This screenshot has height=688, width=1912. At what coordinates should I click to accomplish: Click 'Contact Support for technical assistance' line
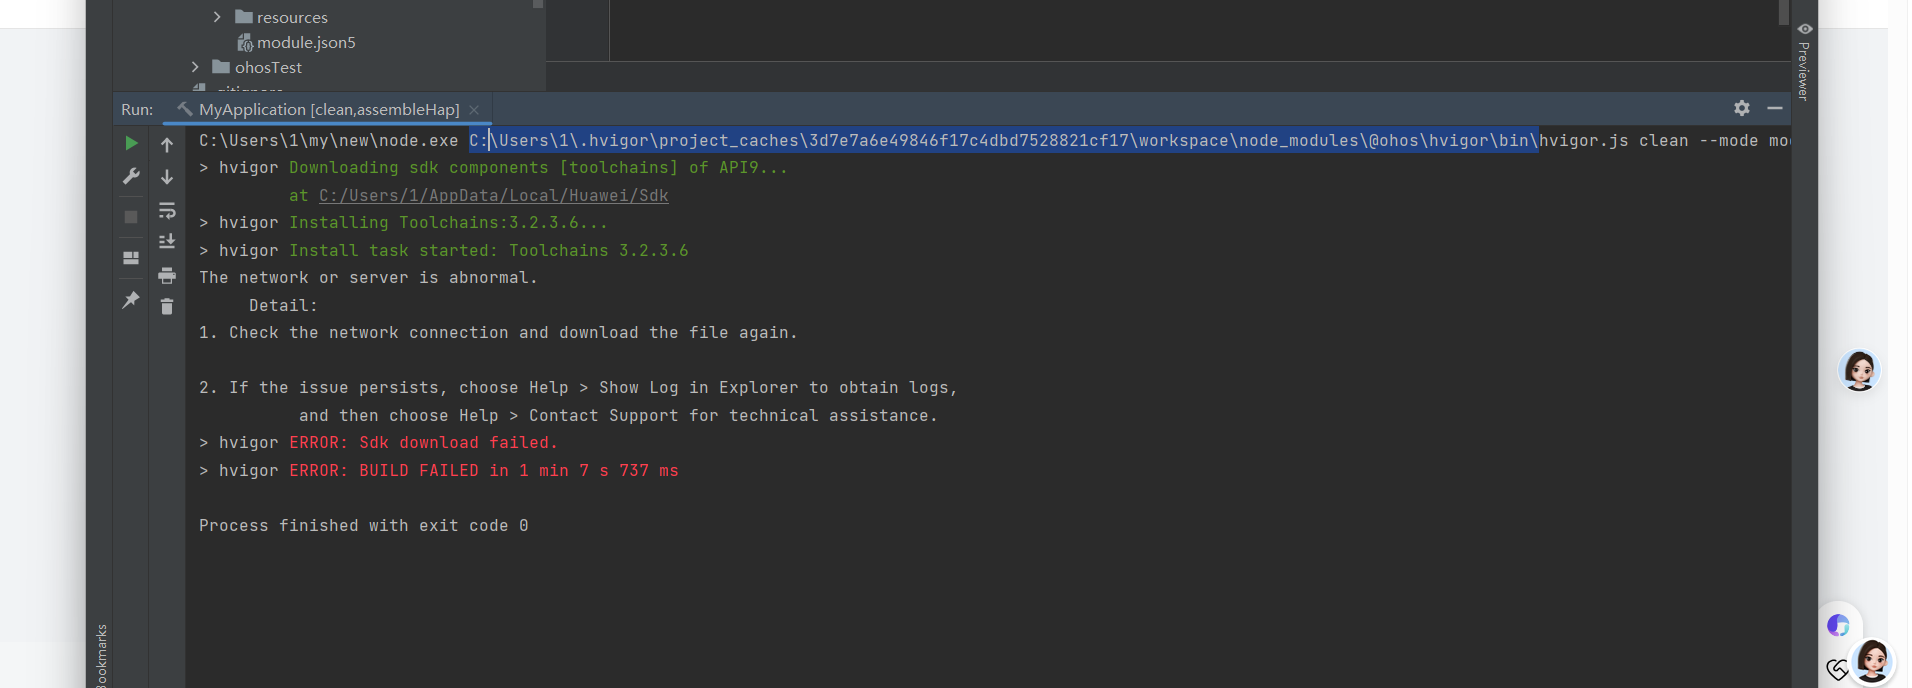618,416
